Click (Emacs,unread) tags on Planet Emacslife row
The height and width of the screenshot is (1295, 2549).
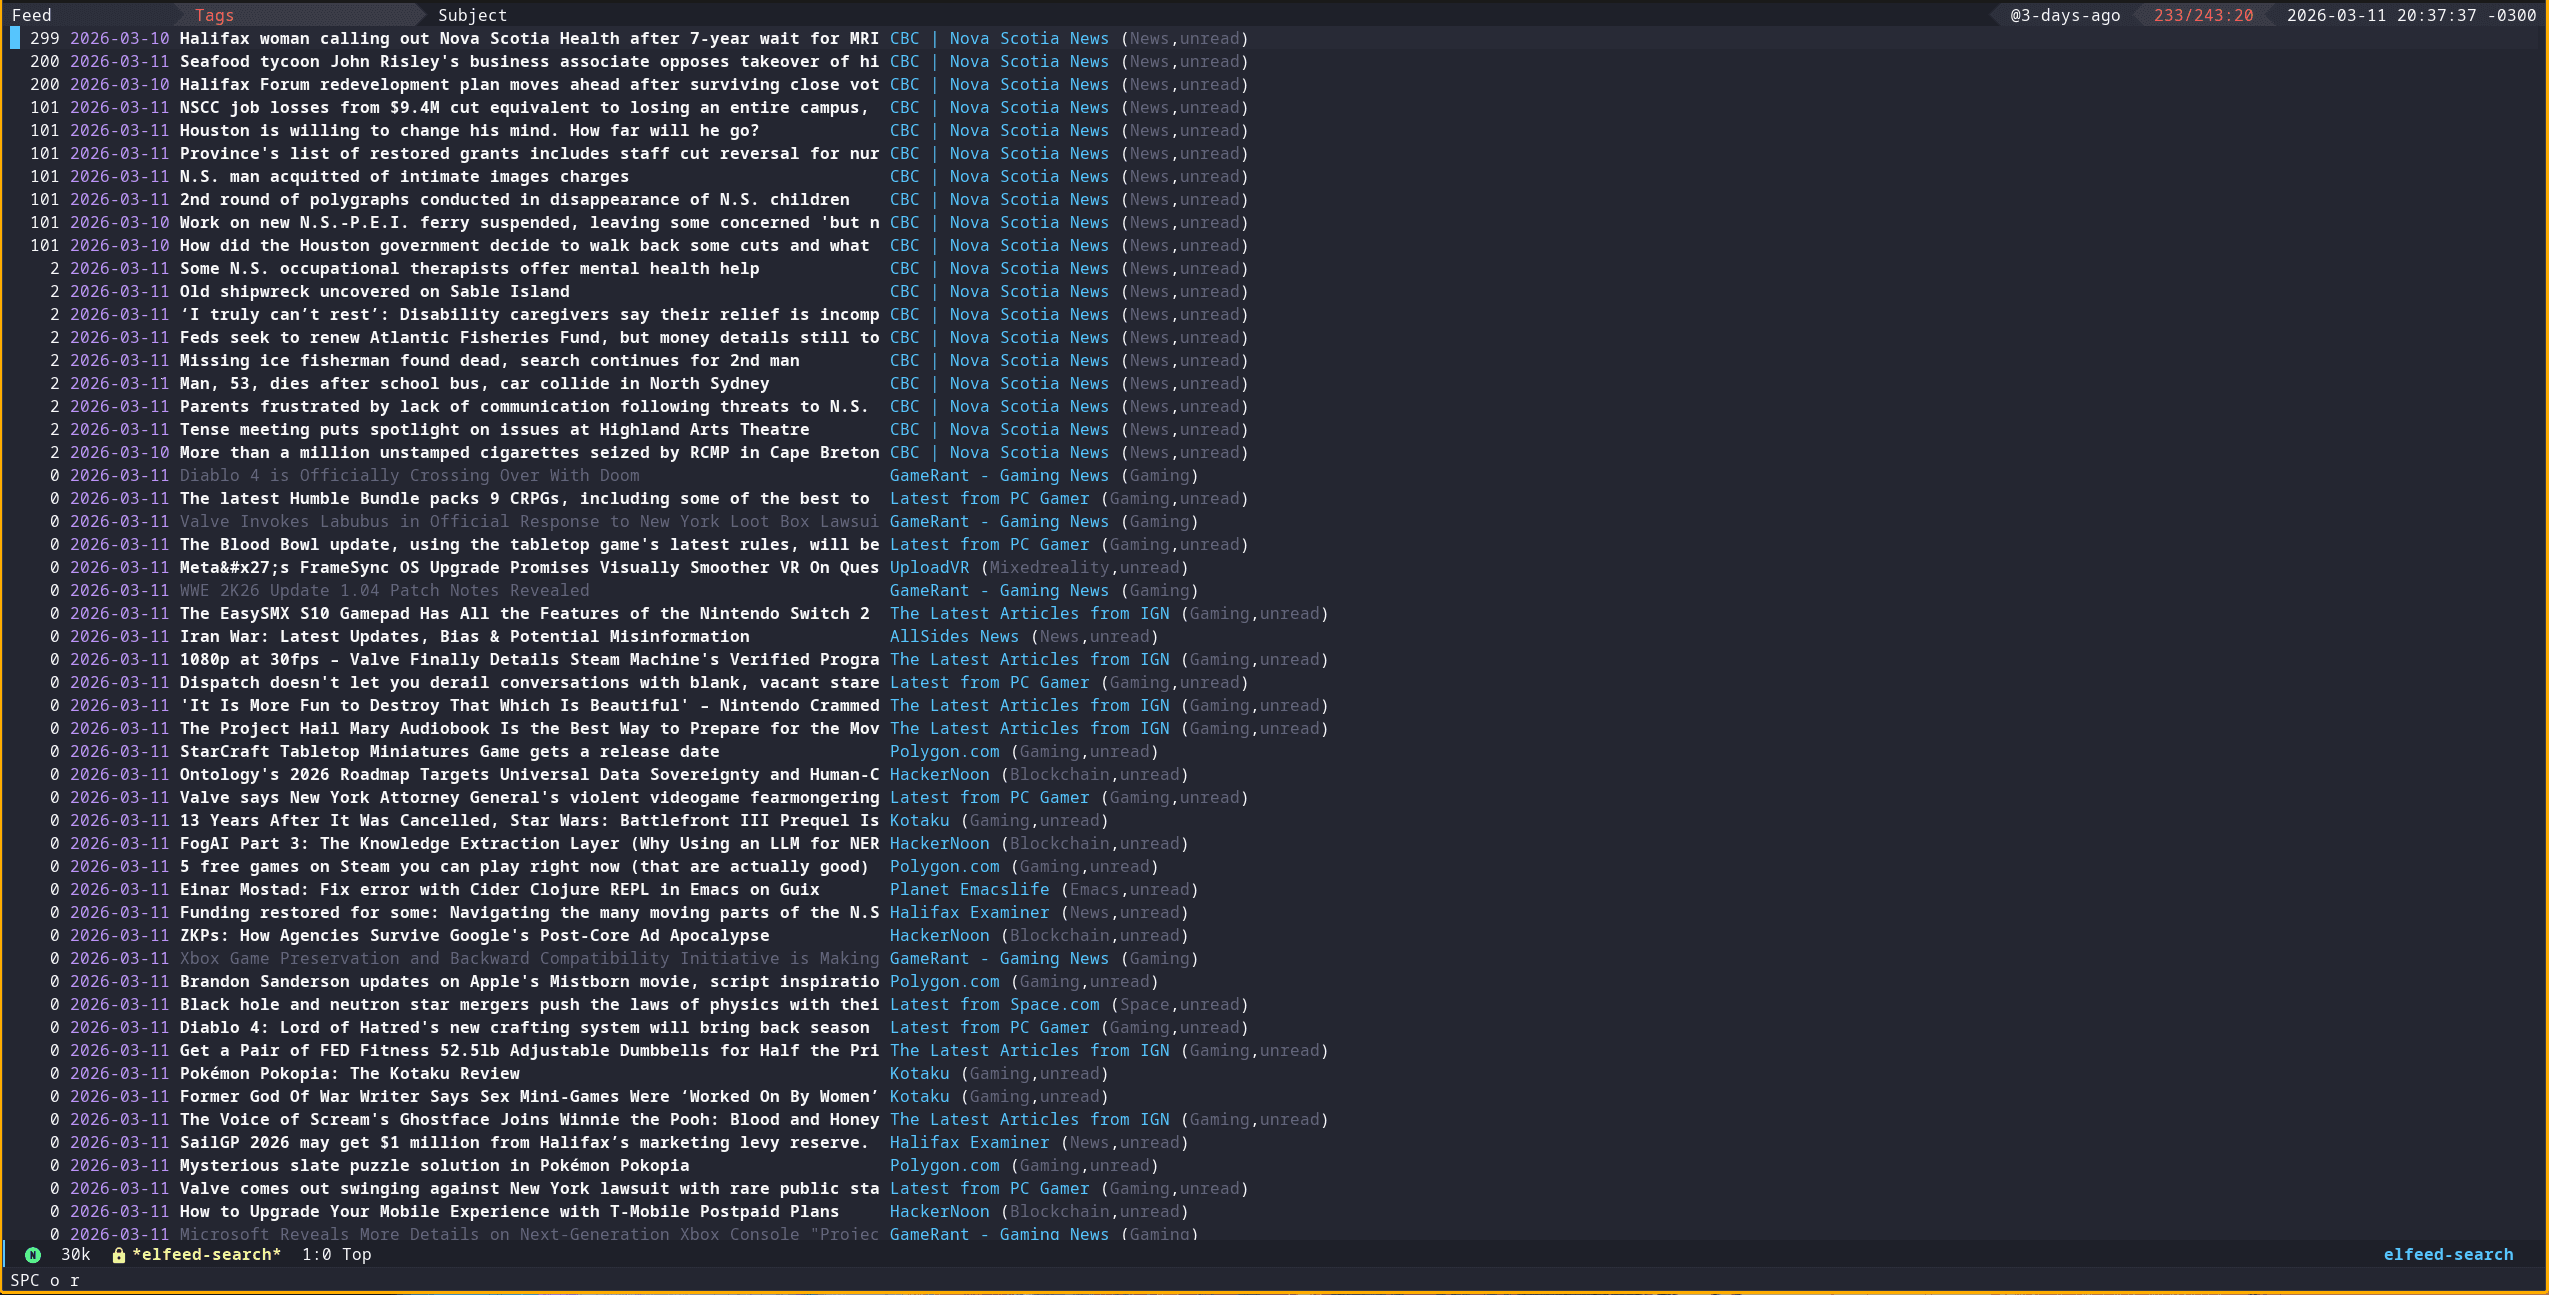[x=1129, y=889]
